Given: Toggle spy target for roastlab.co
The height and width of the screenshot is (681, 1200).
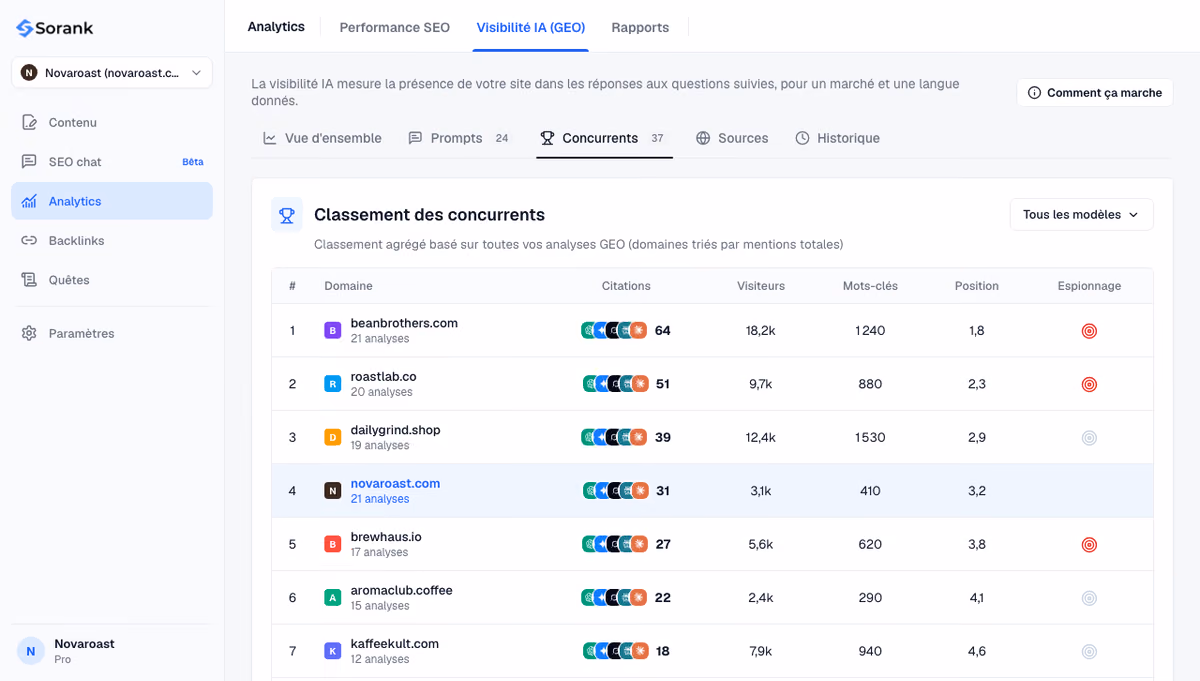Looking at the screenshot, I should (x=1089, y=384).
